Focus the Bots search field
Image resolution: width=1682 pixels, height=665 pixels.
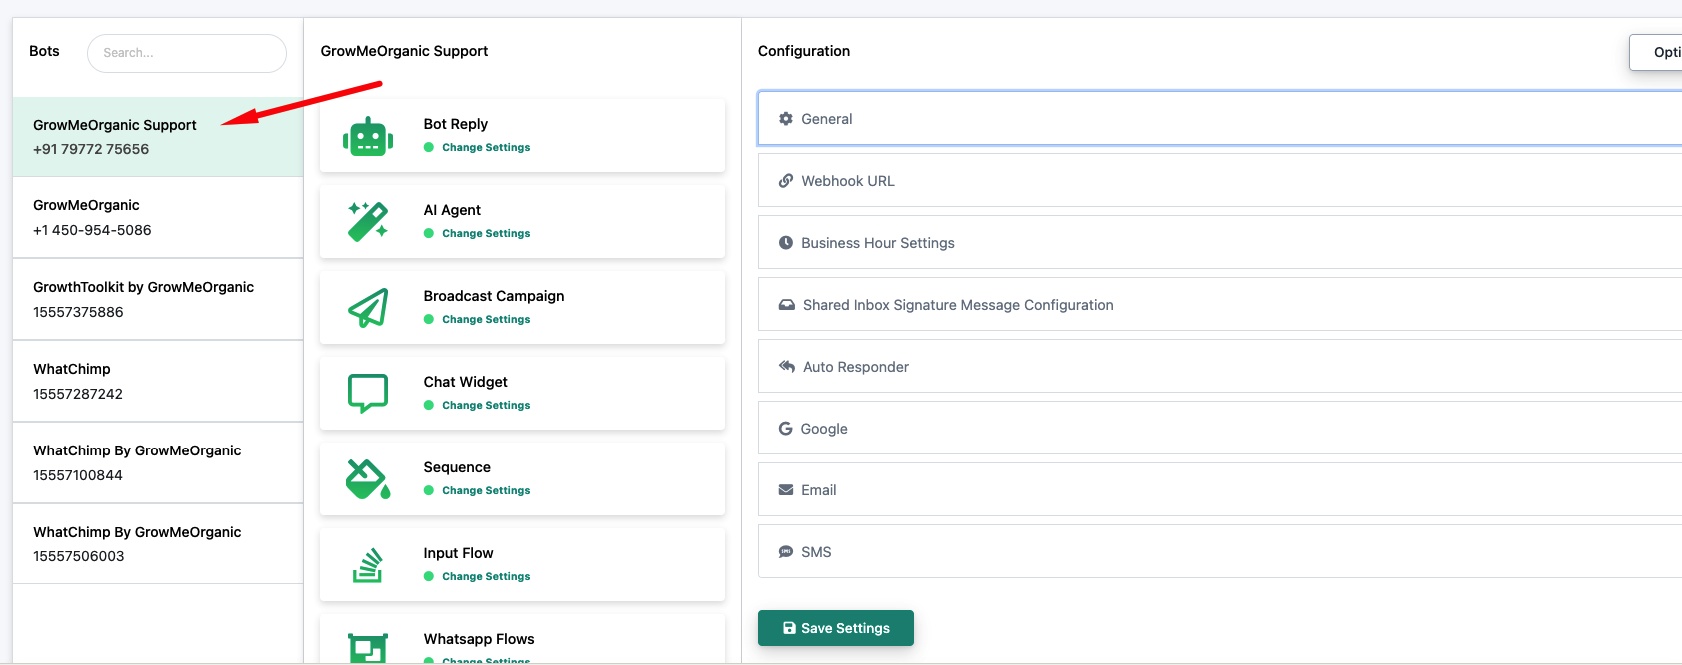(x=187, y=53)
